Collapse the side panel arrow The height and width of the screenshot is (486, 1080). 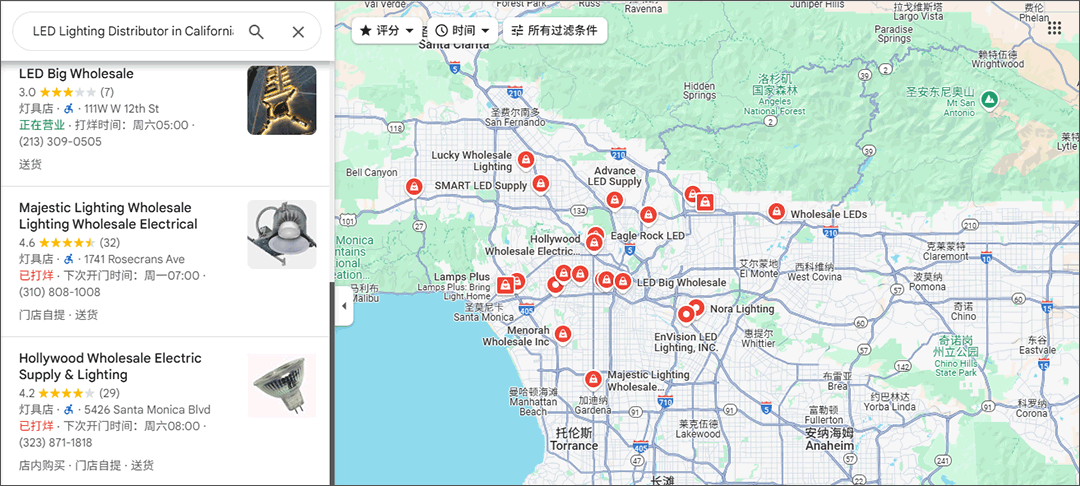click(344, 306)
